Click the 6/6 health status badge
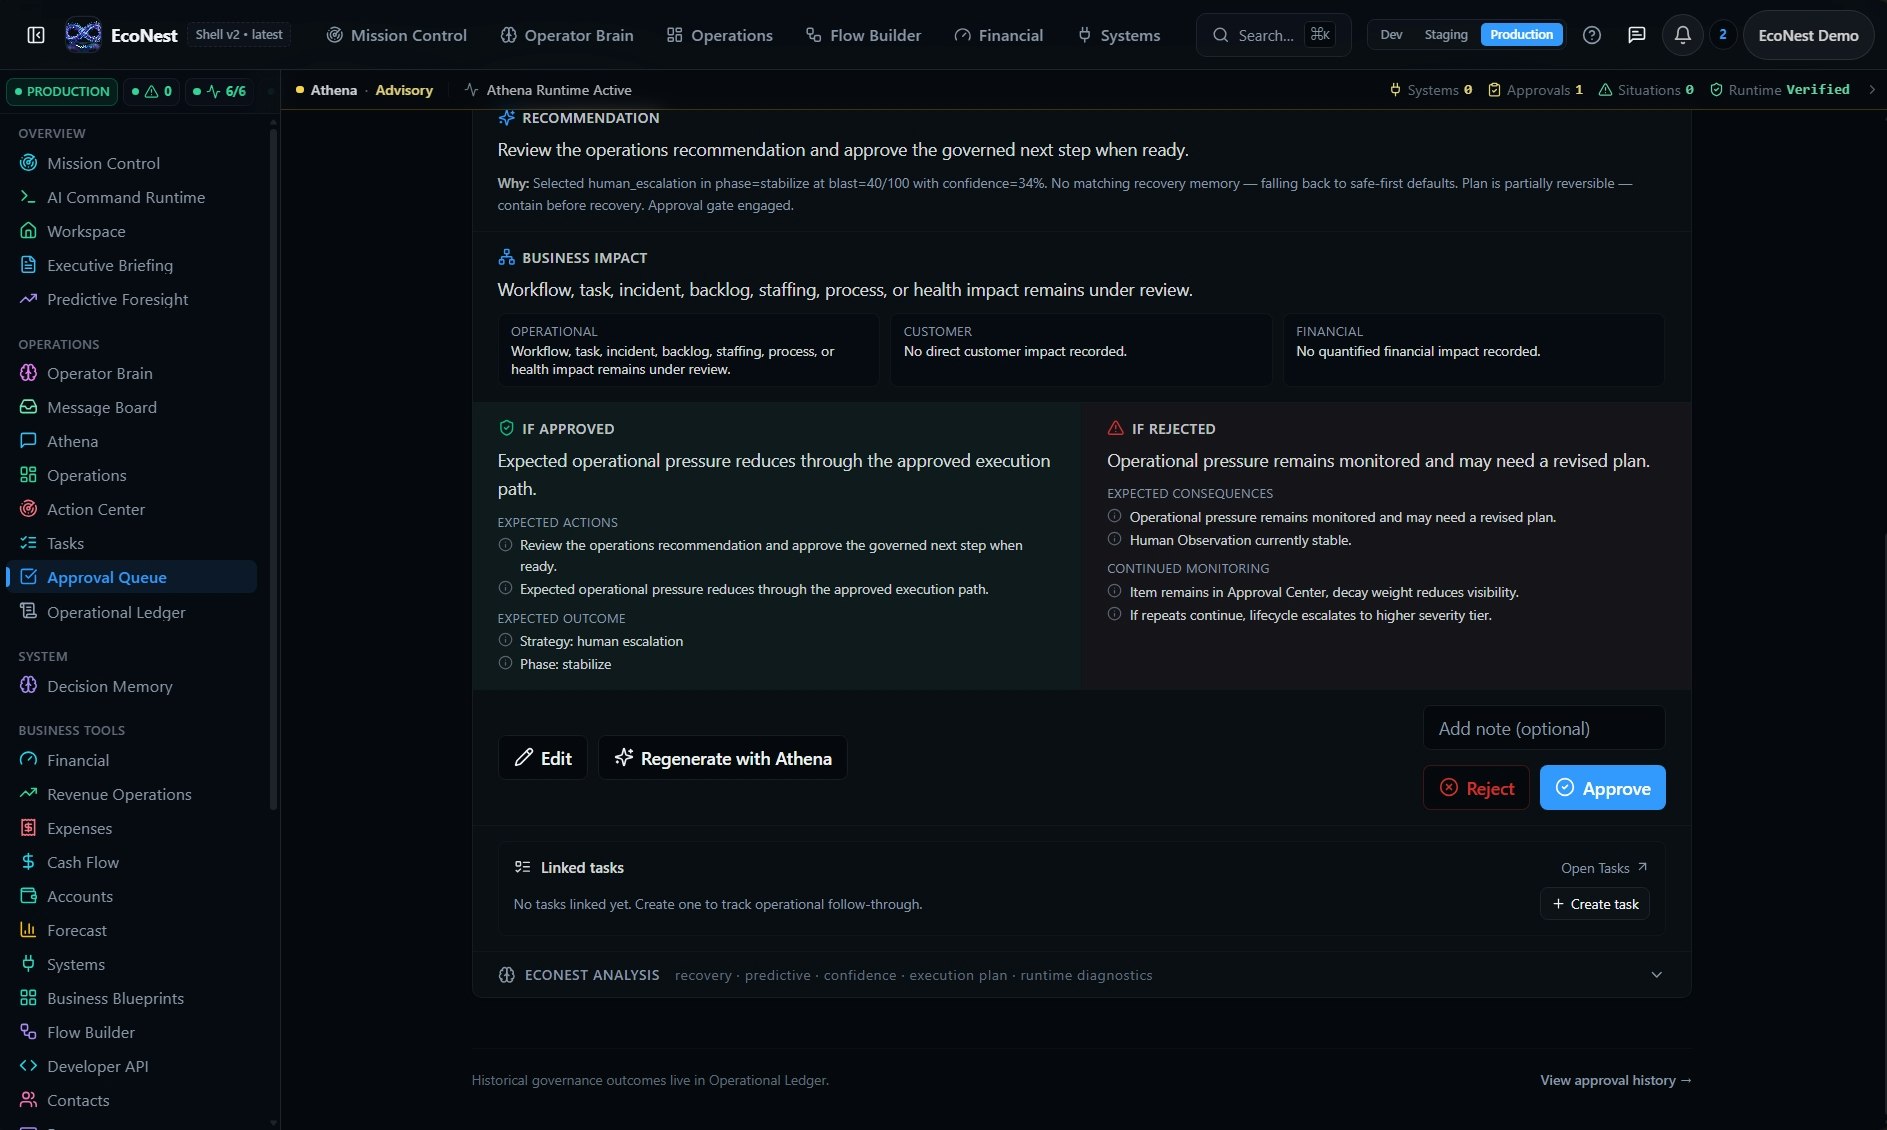Image resolution: width=1887 pixels, height=1130 pixels. coord(219,91)
